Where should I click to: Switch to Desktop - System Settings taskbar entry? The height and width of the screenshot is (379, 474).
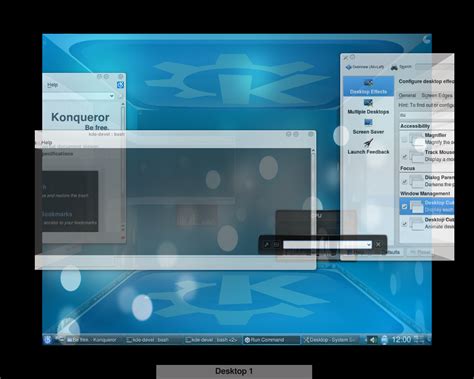pyautogui.click(x=330, y=340)
